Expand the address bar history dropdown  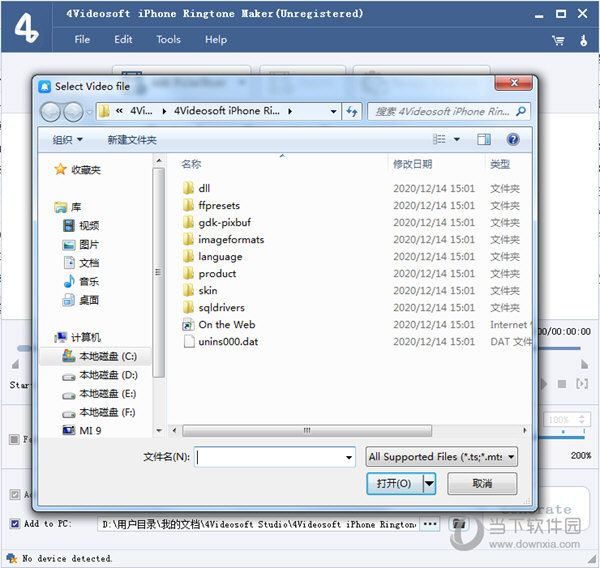333,111
